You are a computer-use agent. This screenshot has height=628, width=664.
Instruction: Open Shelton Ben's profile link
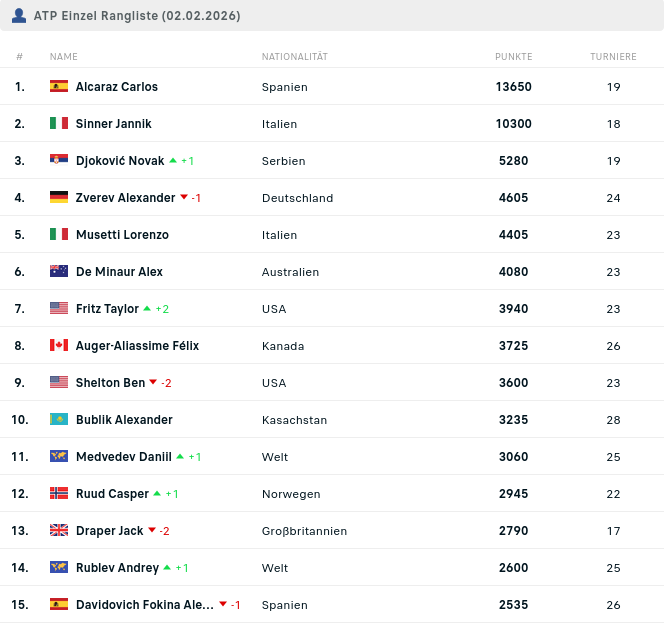(x=110, y=383)
